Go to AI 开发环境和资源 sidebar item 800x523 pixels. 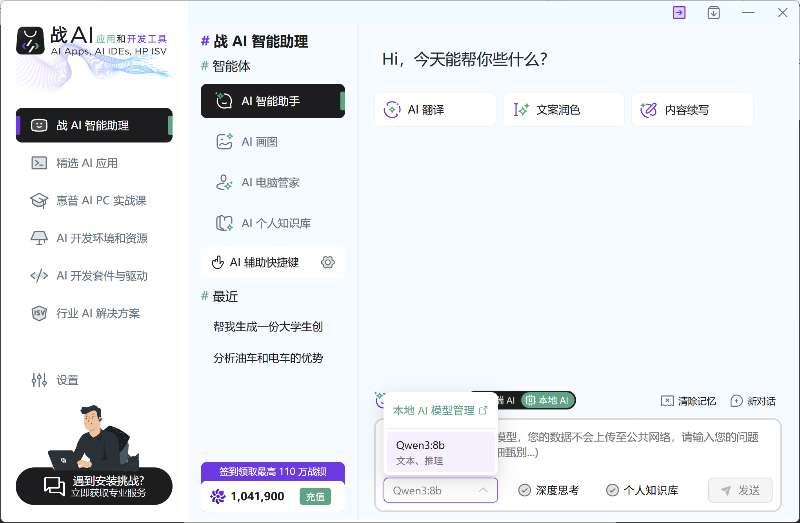click(x=101, y=238)
